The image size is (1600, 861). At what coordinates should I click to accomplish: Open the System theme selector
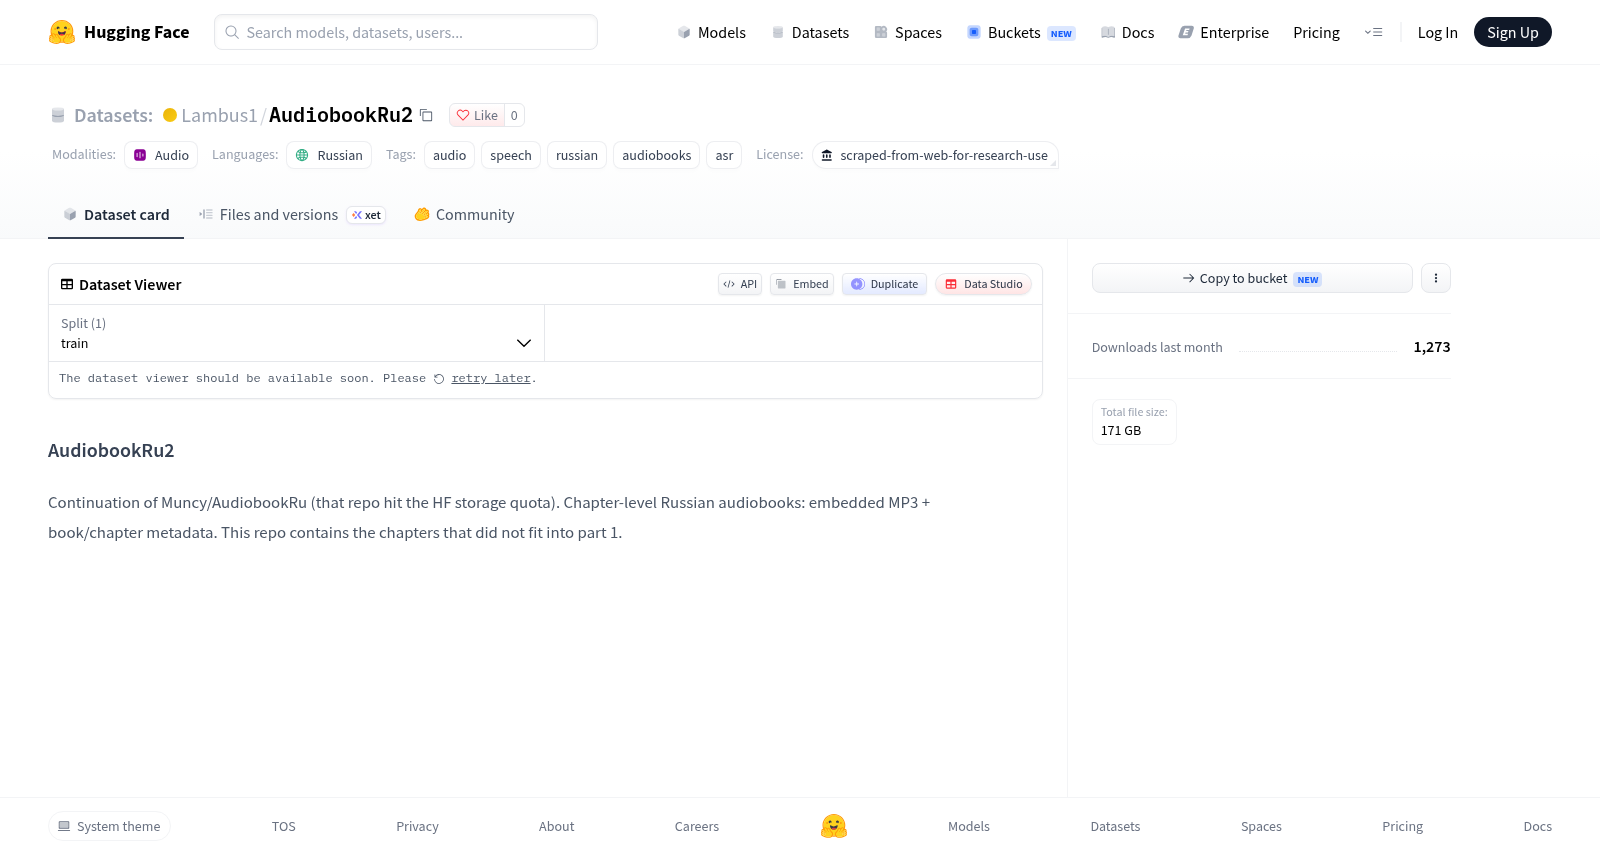coord(109,826)
